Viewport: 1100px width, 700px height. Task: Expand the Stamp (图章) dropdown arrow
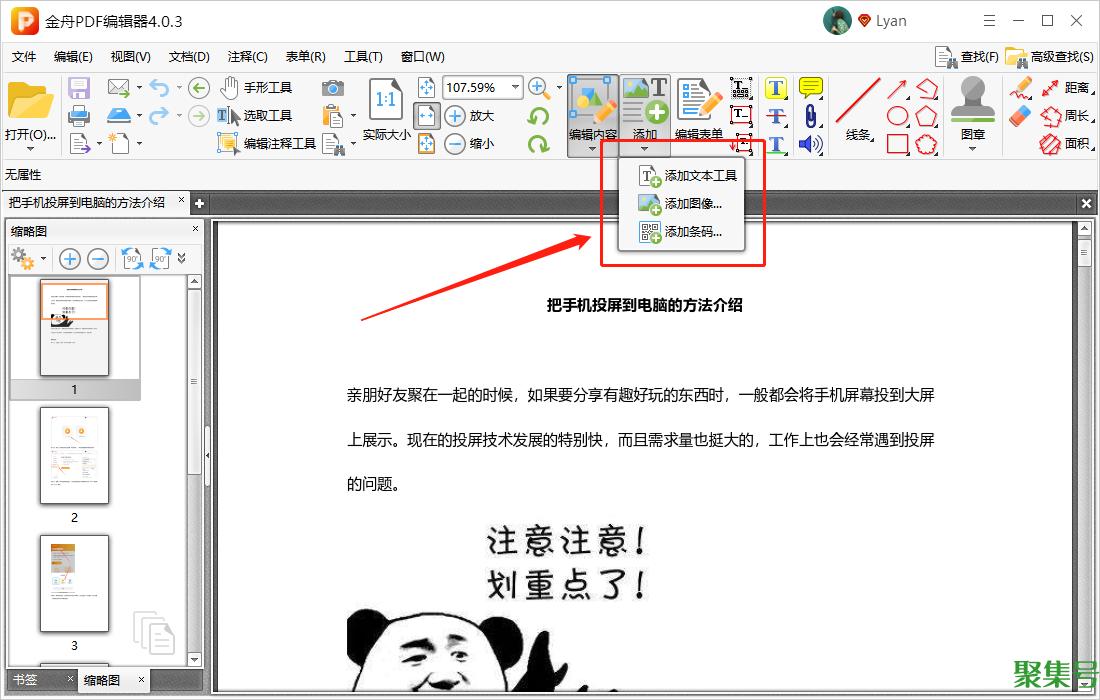pyautogui.click(x=972, y=149)
